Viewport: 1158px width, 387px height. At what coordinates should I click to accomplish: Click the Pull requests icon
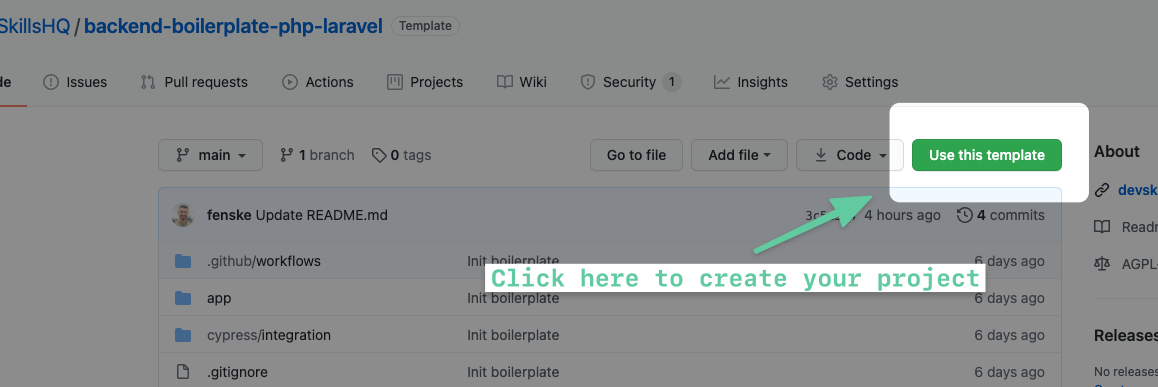[148, 82]
